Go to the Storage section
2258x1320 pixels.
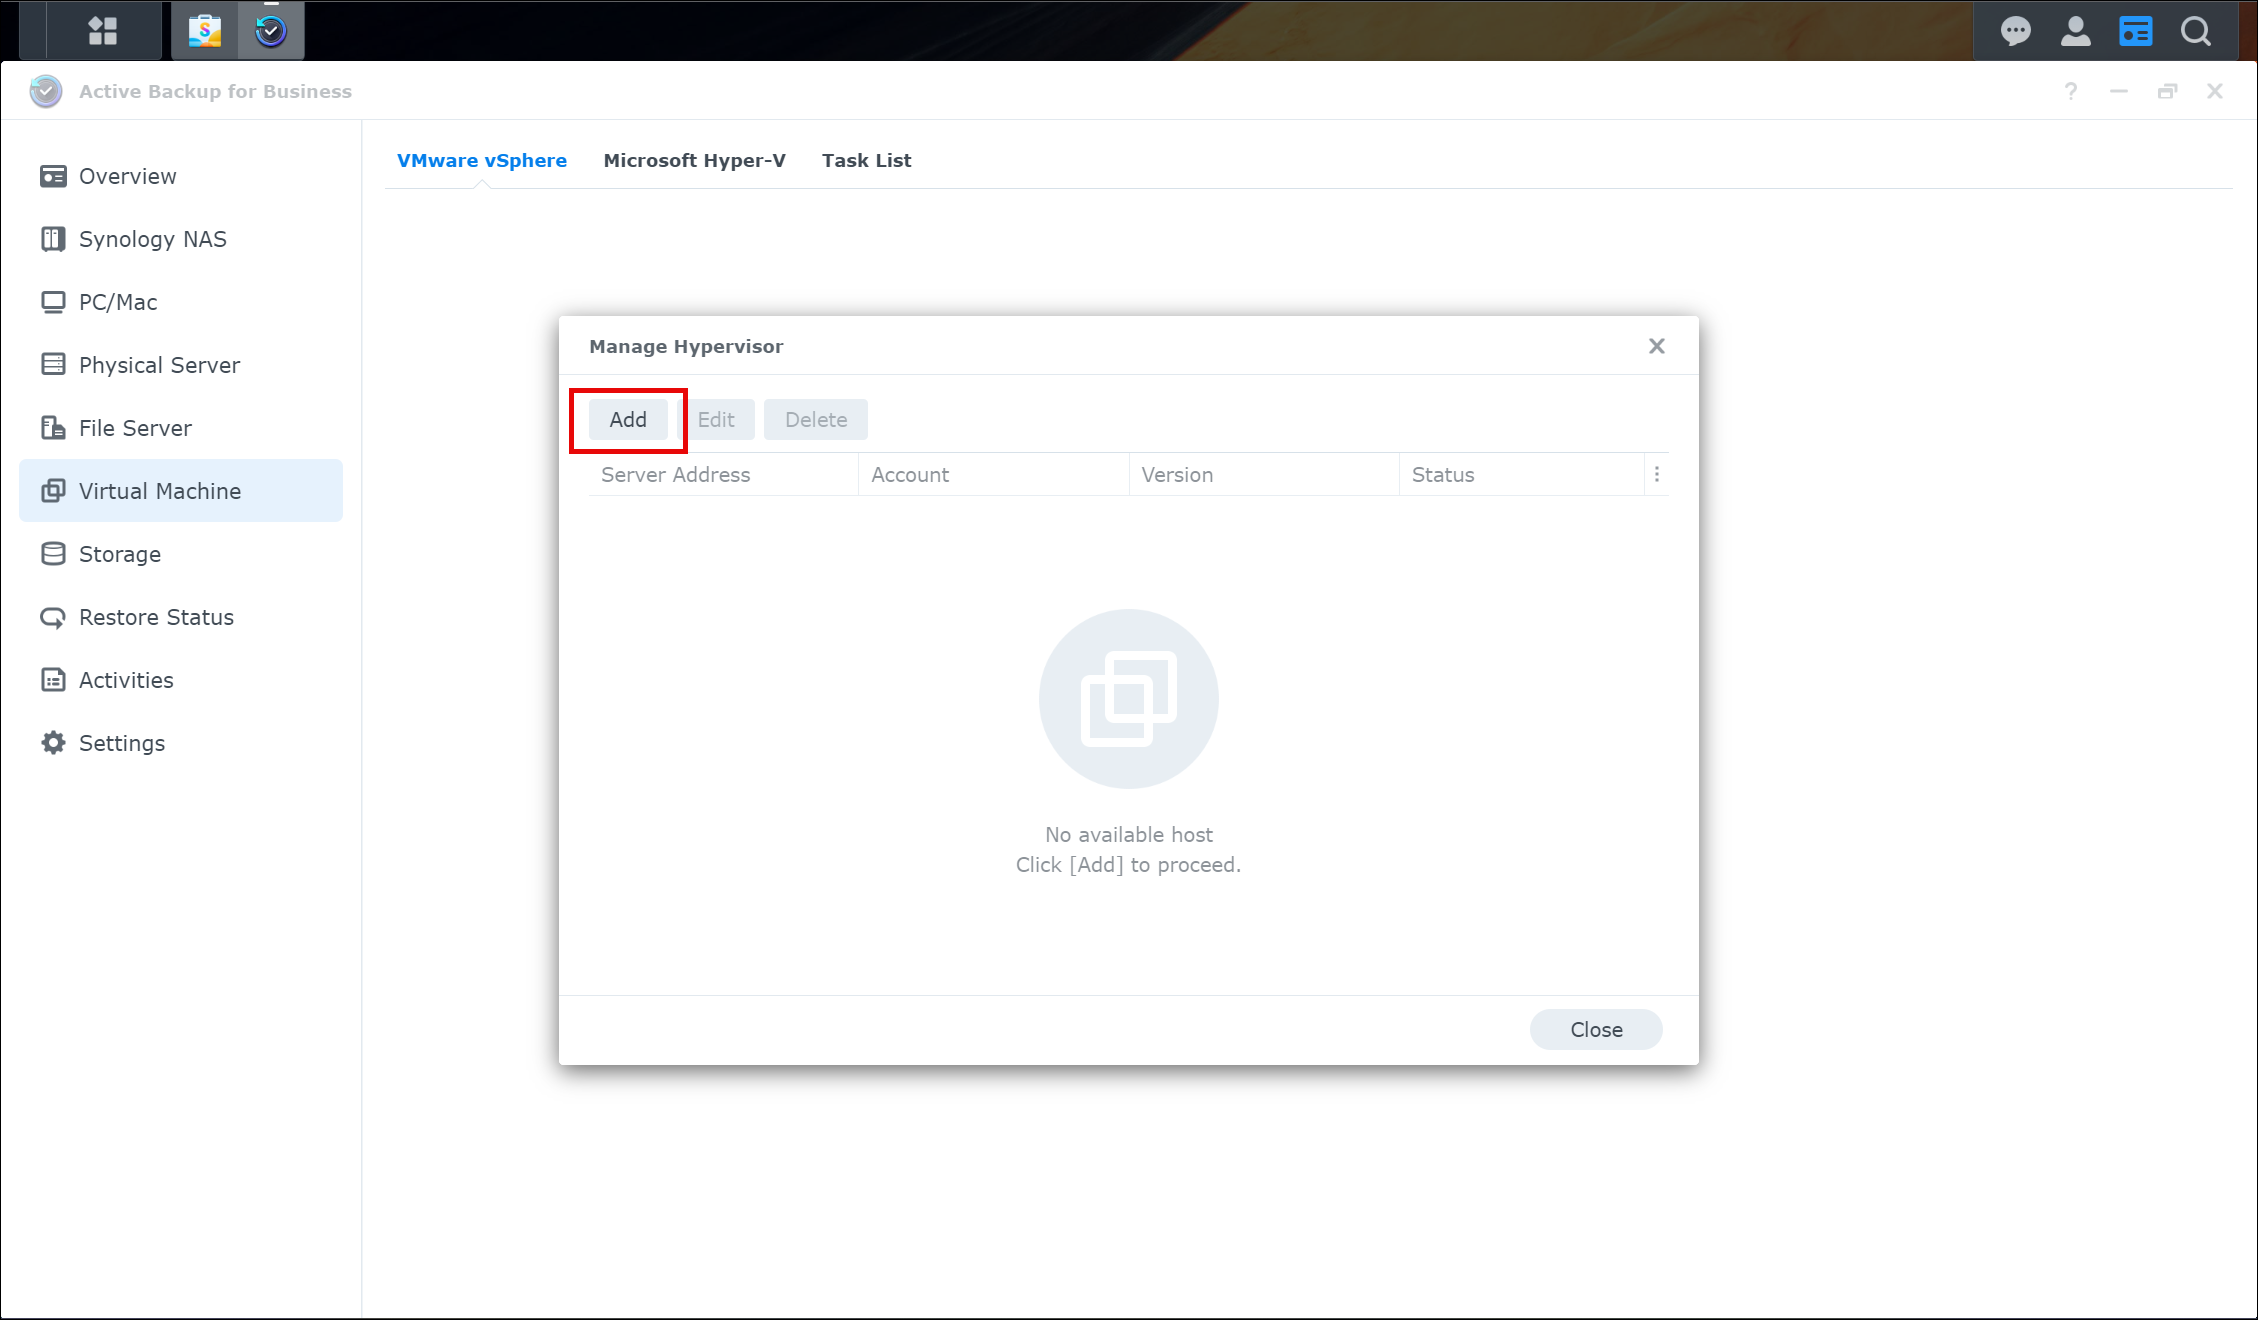[x=119, y=554]
